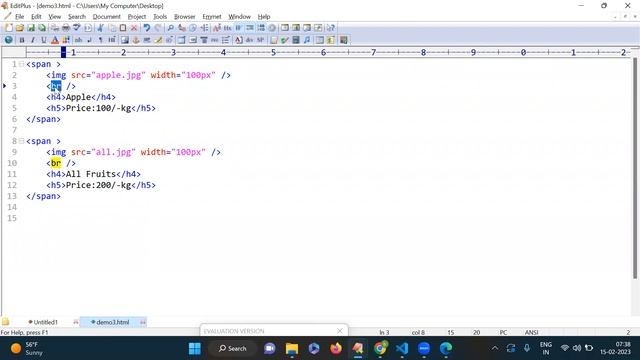Redo the last undone edit

(x=158, y=28)
